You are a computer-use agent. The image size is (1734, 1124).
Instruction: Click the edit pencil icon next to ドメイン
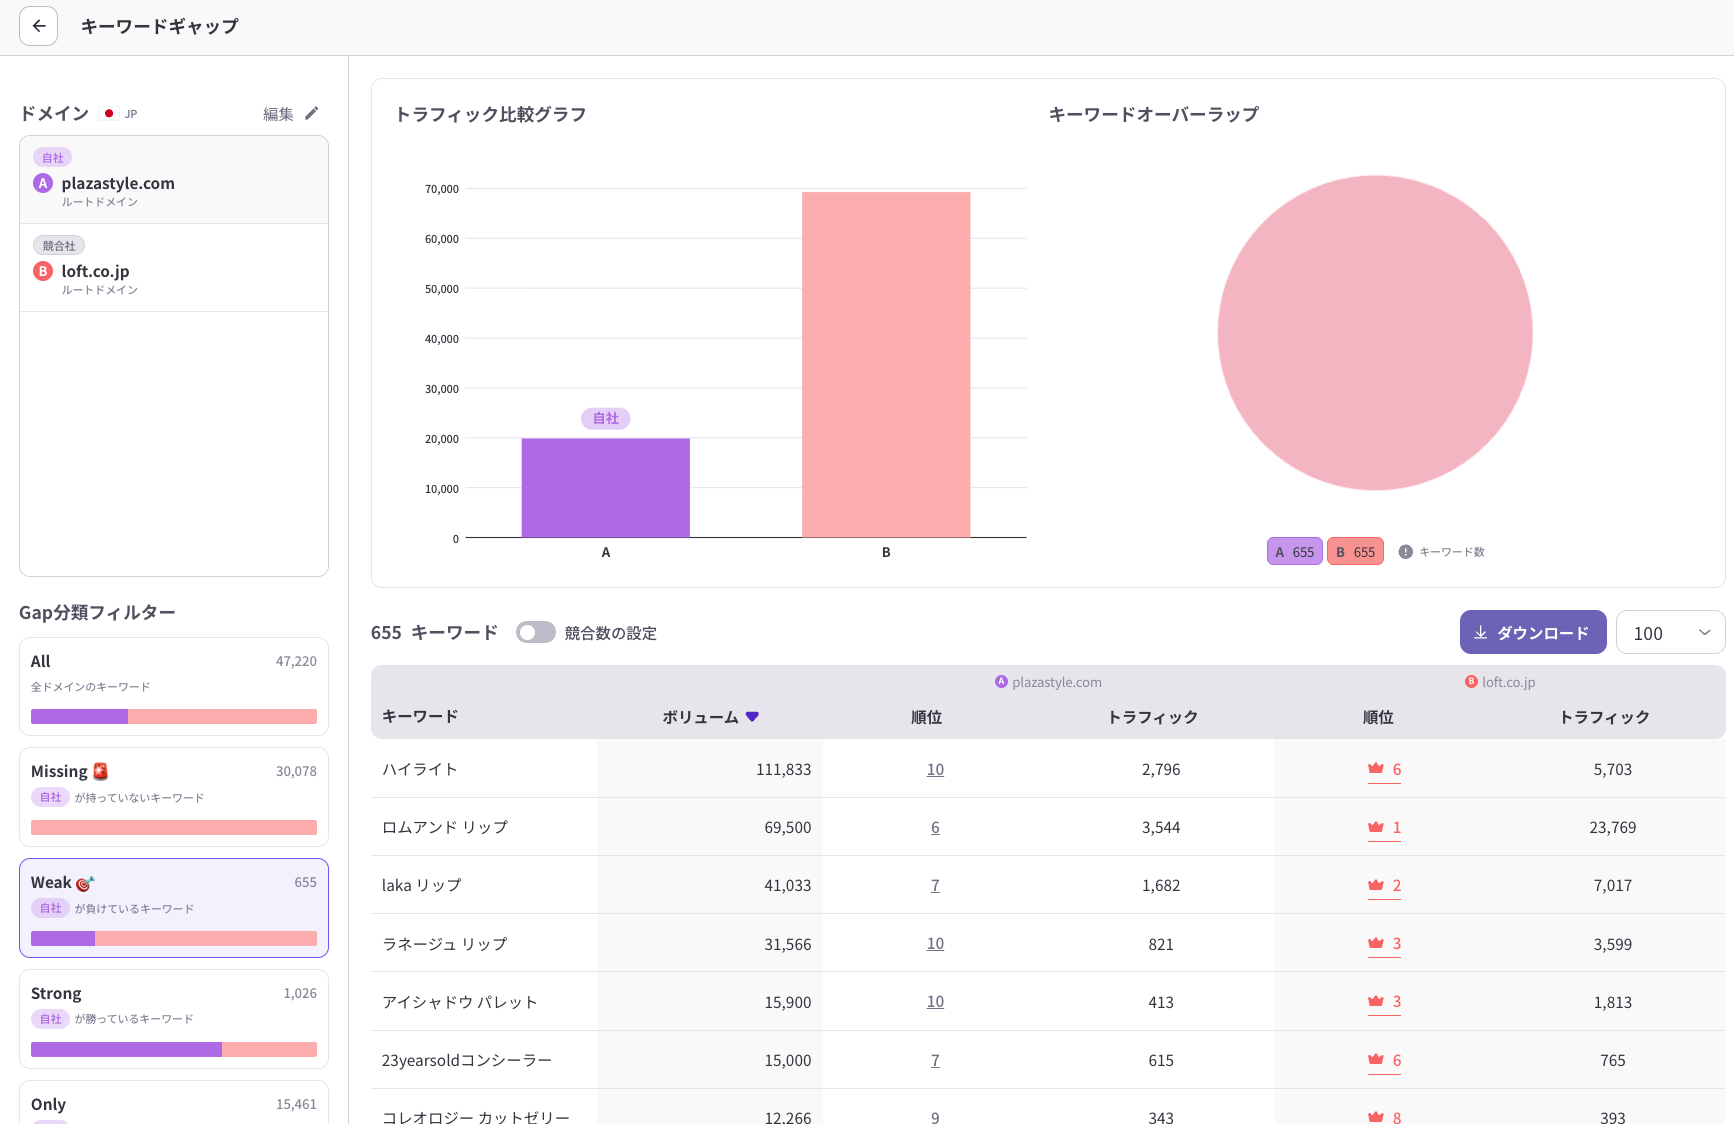pyautogui.click(x=313, y=113)
